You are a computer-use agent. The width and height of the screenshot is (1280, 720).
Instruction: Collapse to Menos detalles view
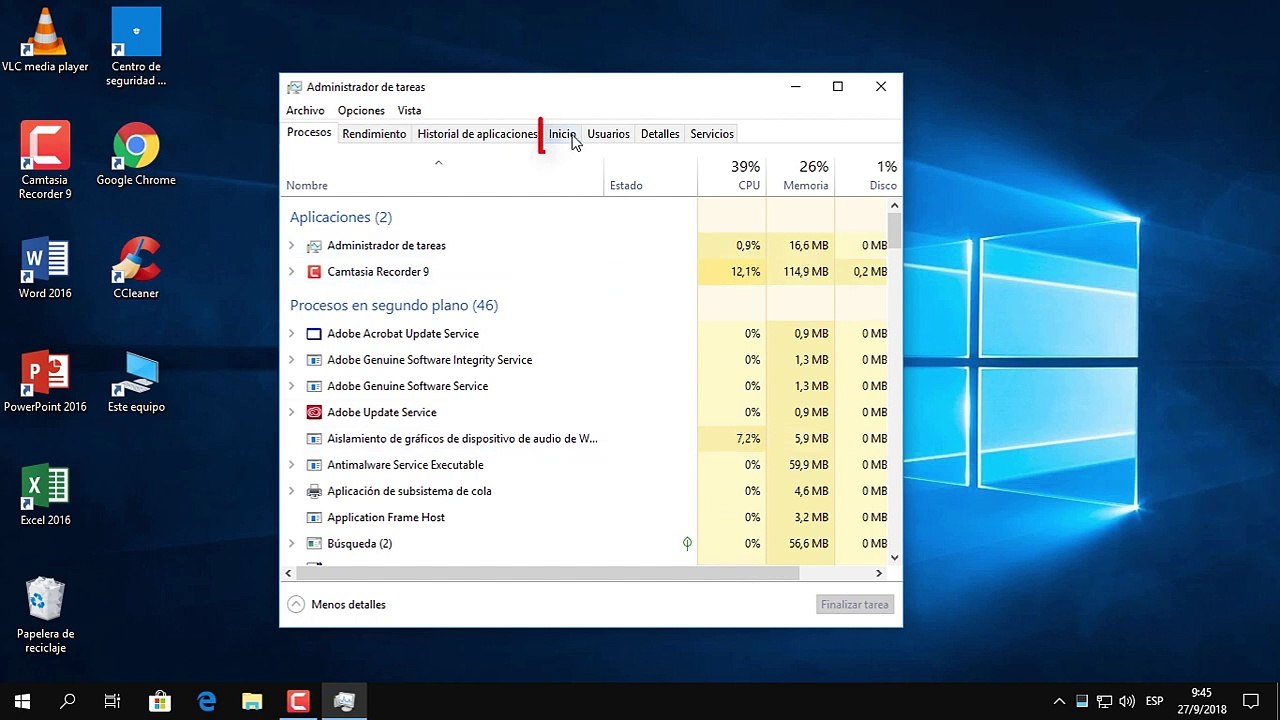[336, 604]
